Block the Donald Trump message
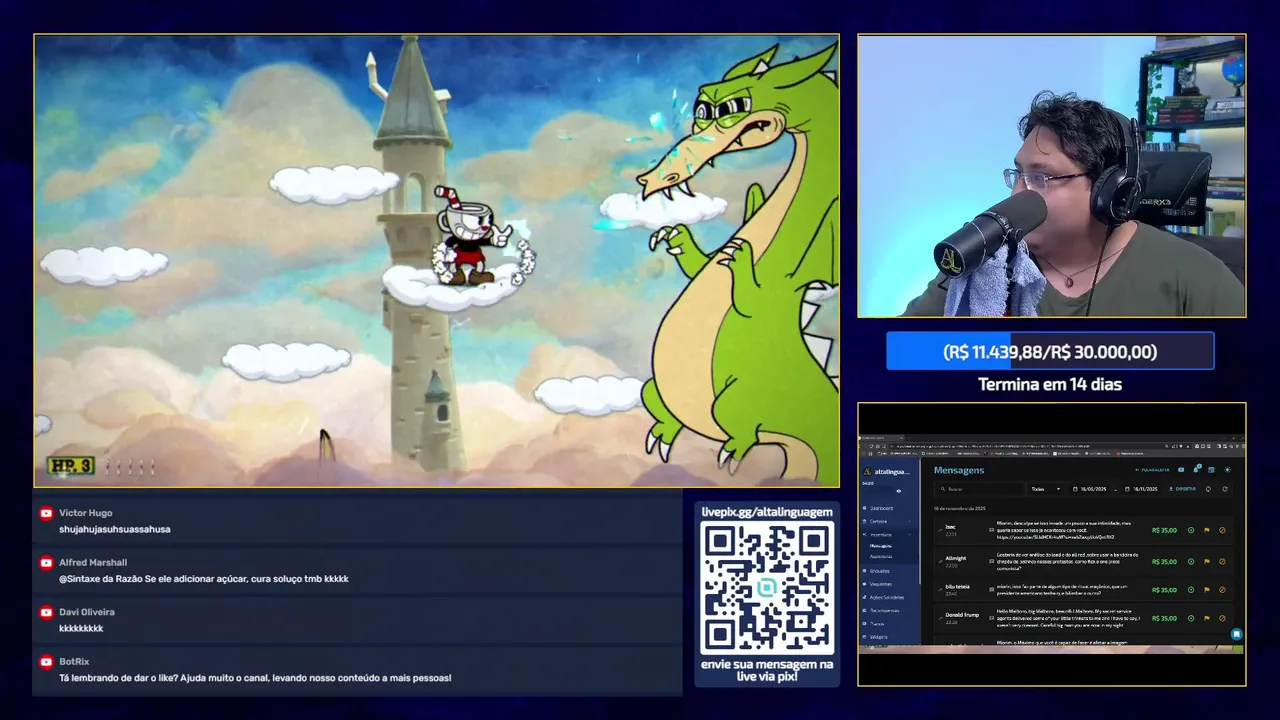This screenshot has height=720, width=1280. tap(1222, 618)
